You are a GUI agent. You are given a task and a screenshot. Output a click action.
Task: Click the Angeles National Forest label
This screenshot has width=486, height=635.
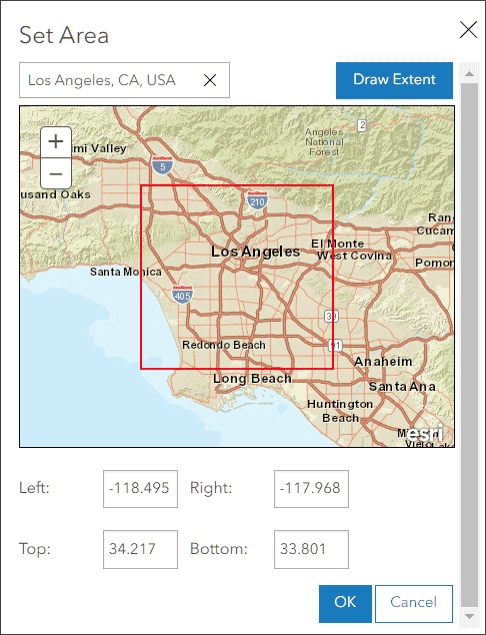[324, 142]
